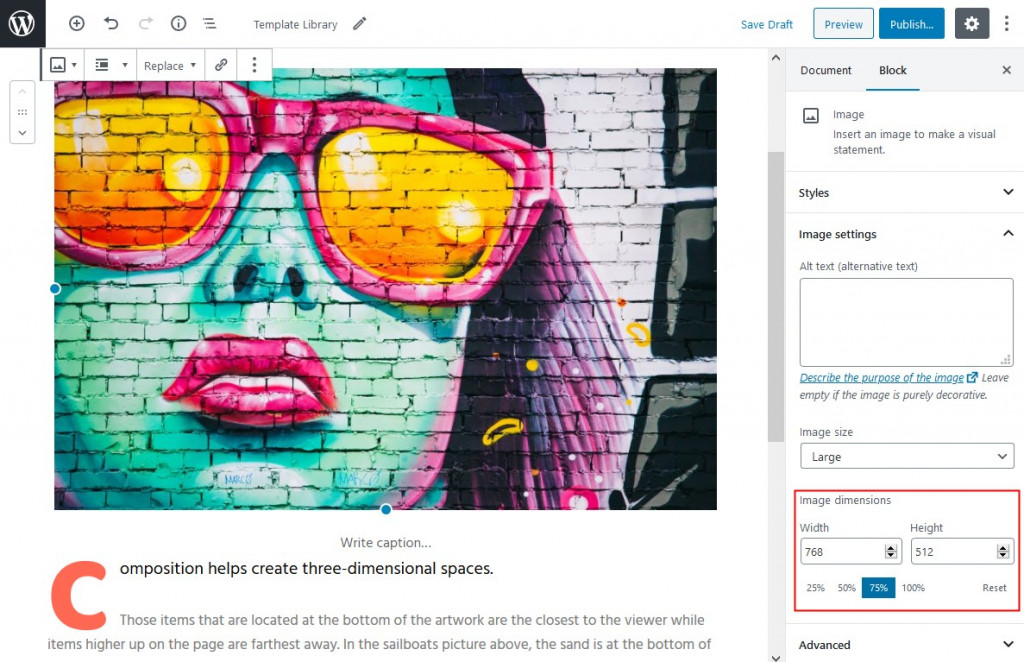Image resolution: width=1024 pixels, height=662 pixels.
Task: Insert a link using the chain icon
Action: point(221,64)
